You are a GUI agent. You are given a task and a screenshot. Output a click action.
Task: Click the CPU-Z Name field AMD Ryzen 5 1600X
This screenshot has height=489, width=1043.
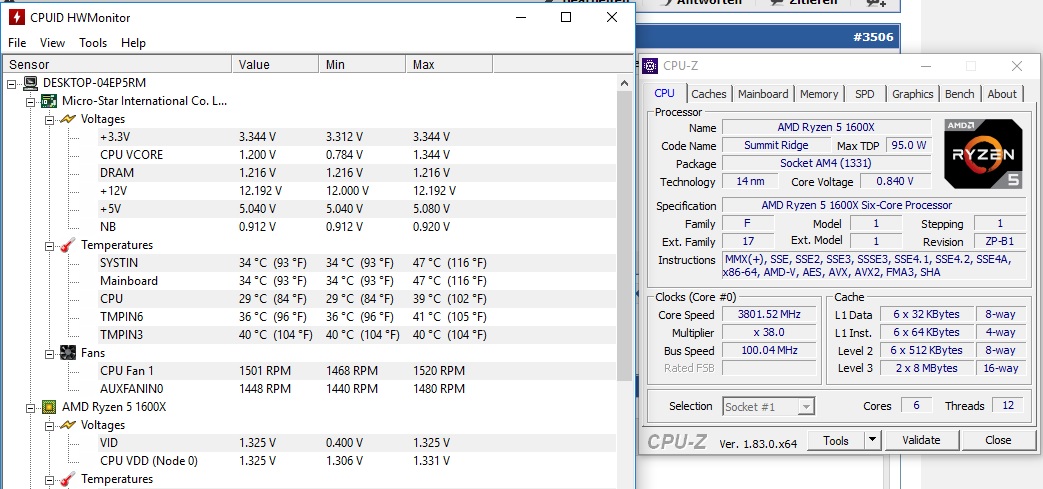coord(827,127)
